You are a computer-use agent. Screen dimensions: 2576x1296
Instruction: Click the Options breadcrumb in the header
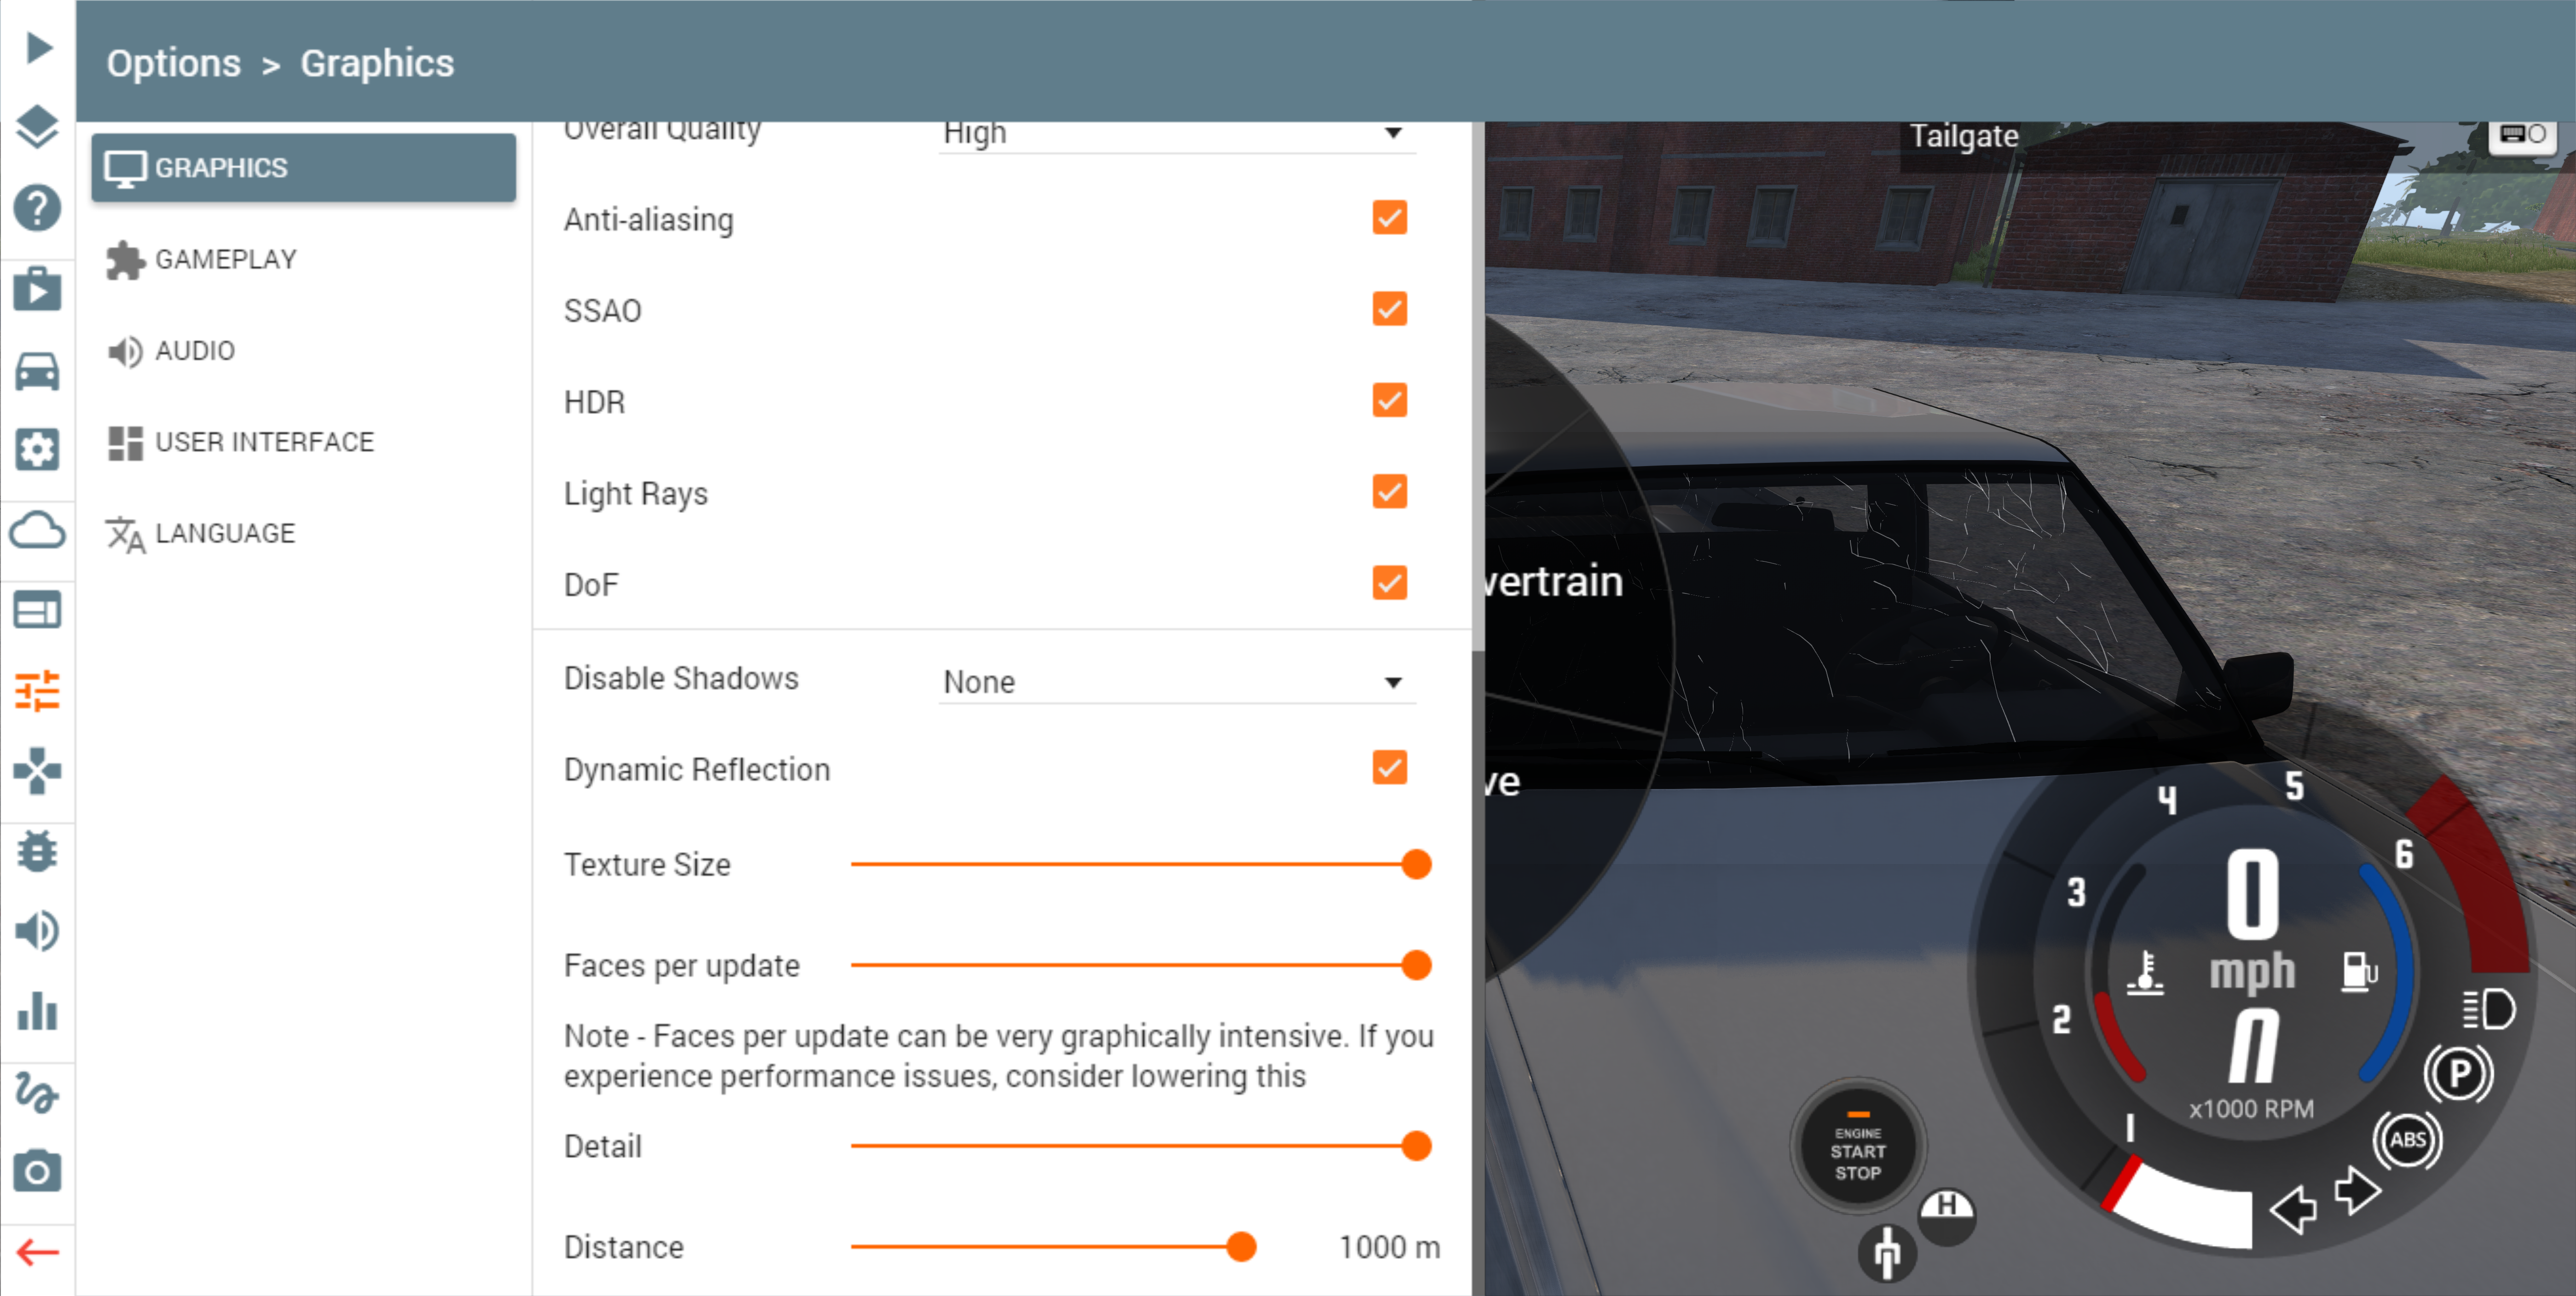coord(174,63)
